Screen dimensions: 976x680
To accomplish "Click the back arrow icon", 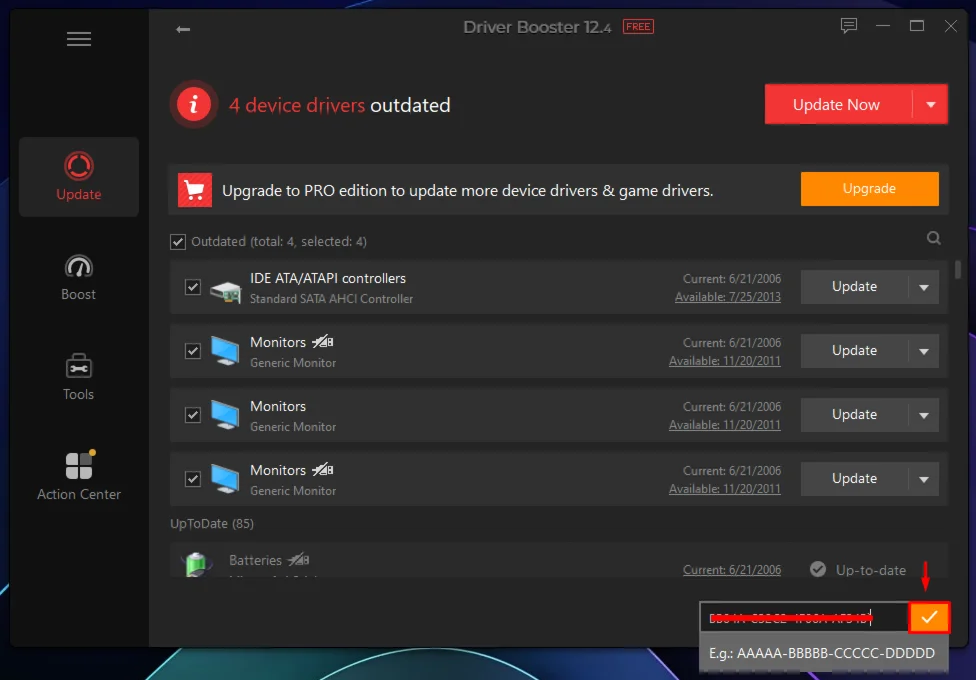I will pos(183,29).
